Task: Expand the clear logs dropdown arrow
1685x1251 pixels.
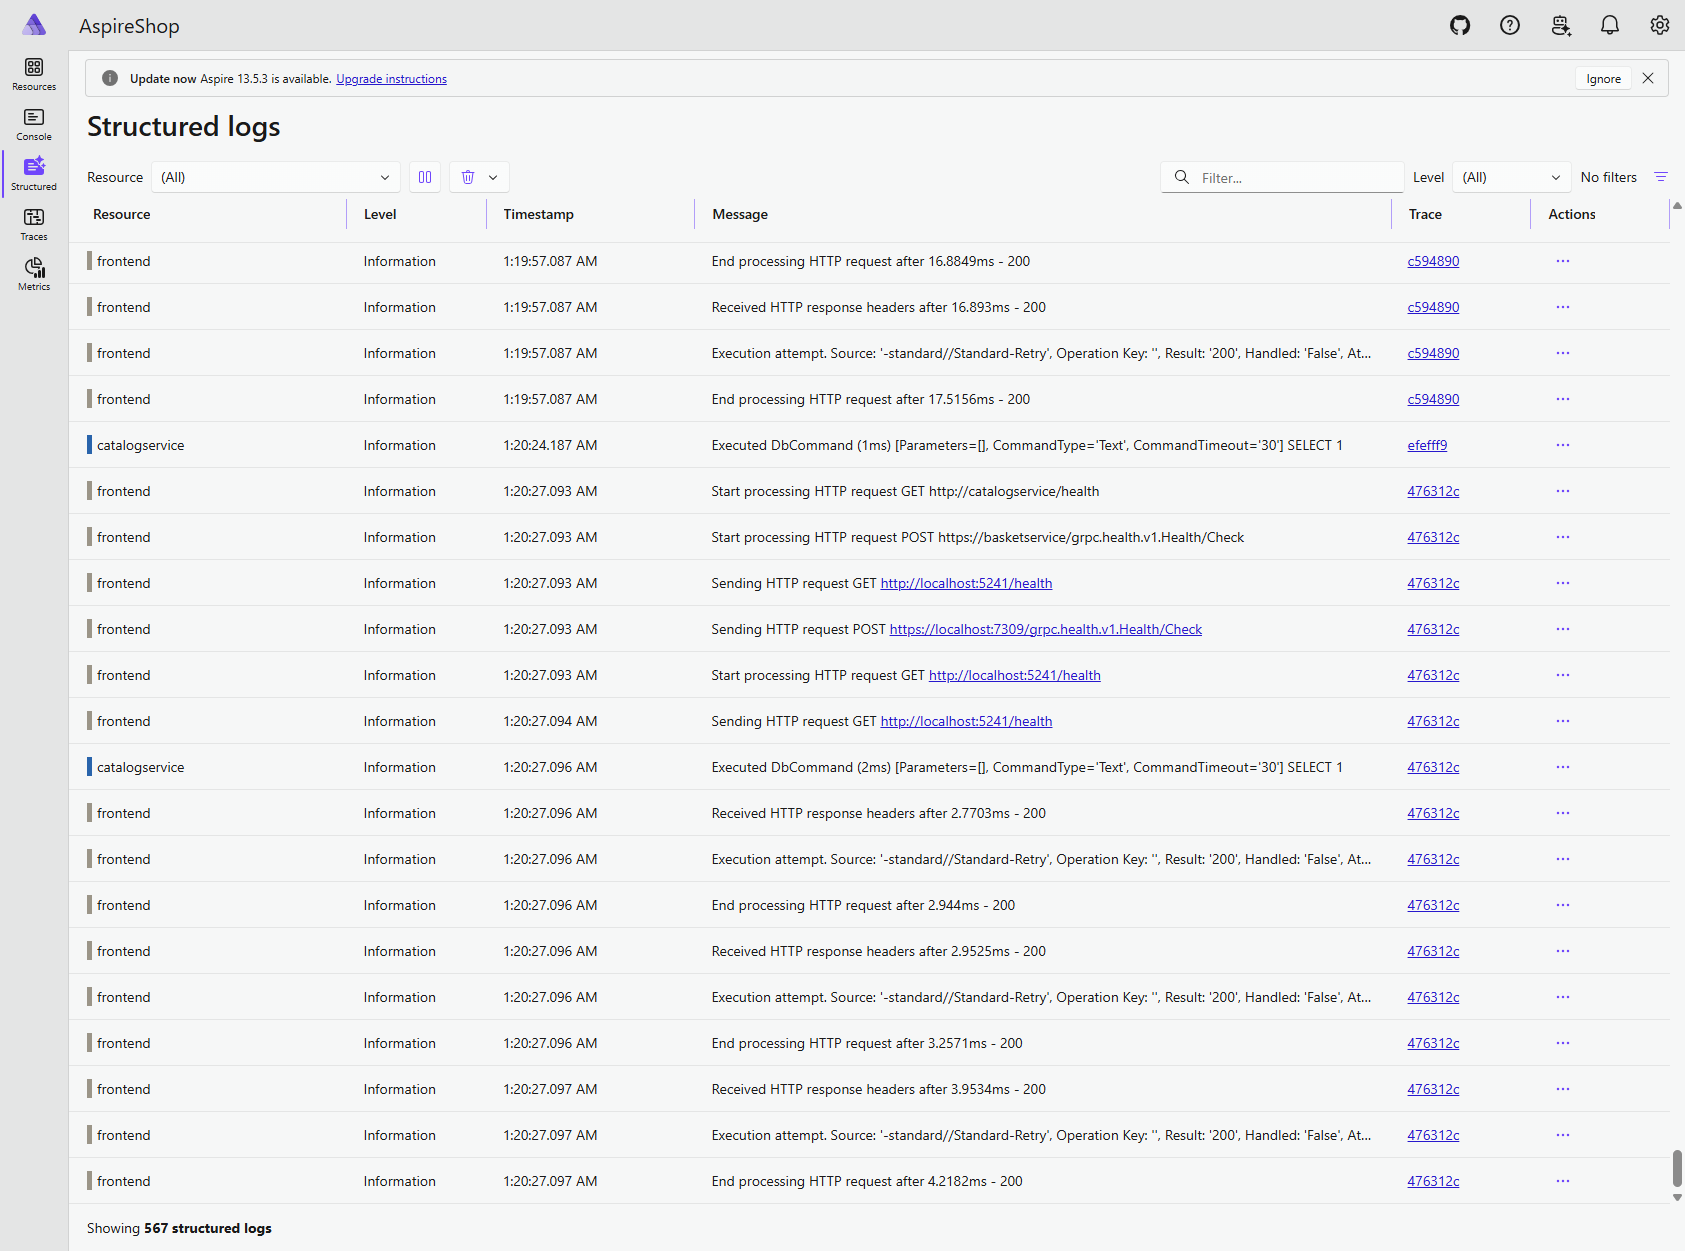Action: click(493, 177)
